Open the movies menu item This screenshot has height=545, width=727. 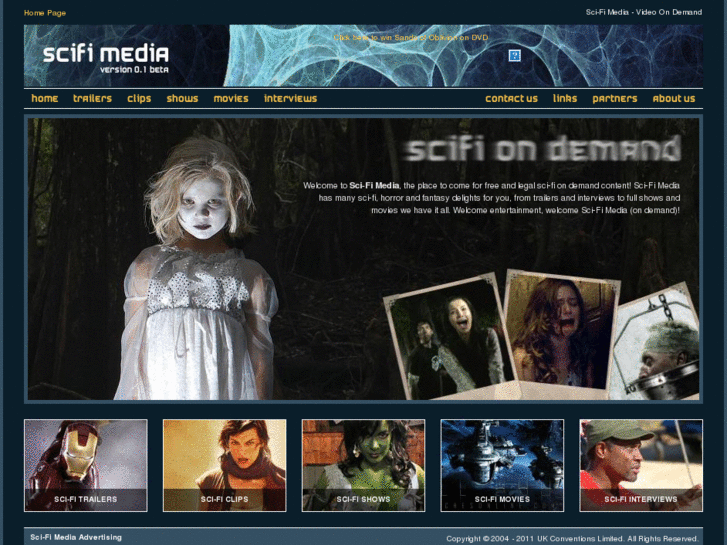click(x=231, y=98)
